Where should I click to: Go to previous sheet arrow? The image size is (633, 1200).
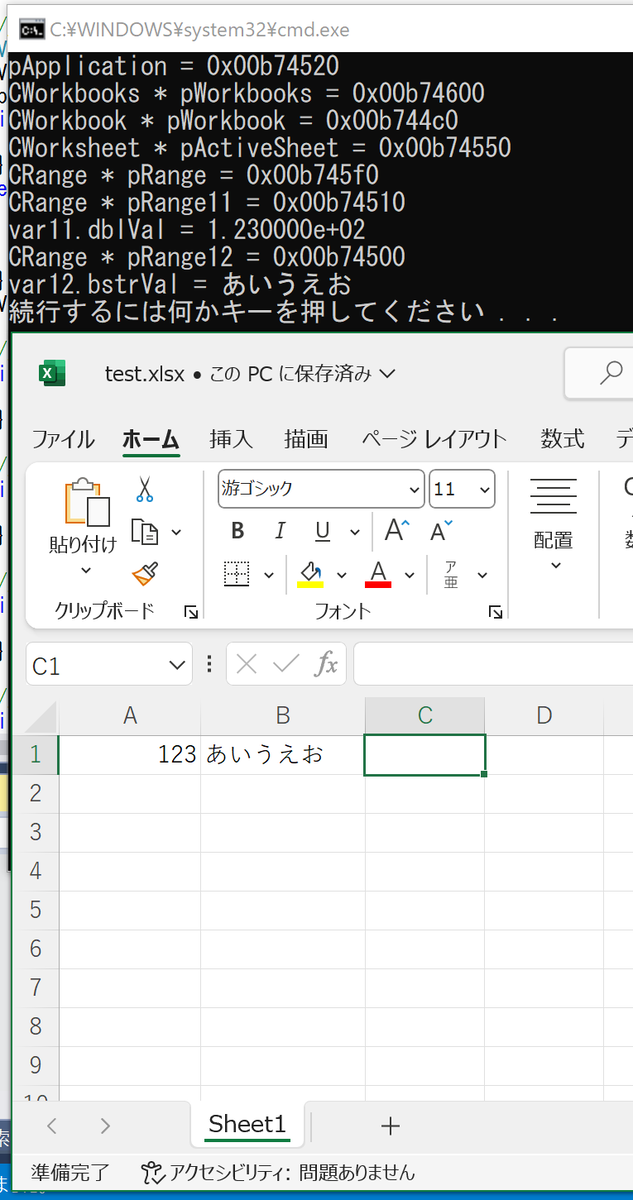[52, 1126]
